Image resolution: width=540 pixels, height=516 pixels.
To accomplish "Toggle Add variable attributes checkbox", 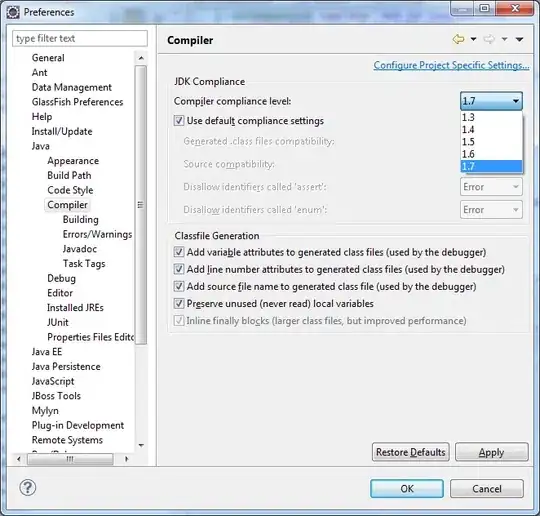I will point(179,252).
